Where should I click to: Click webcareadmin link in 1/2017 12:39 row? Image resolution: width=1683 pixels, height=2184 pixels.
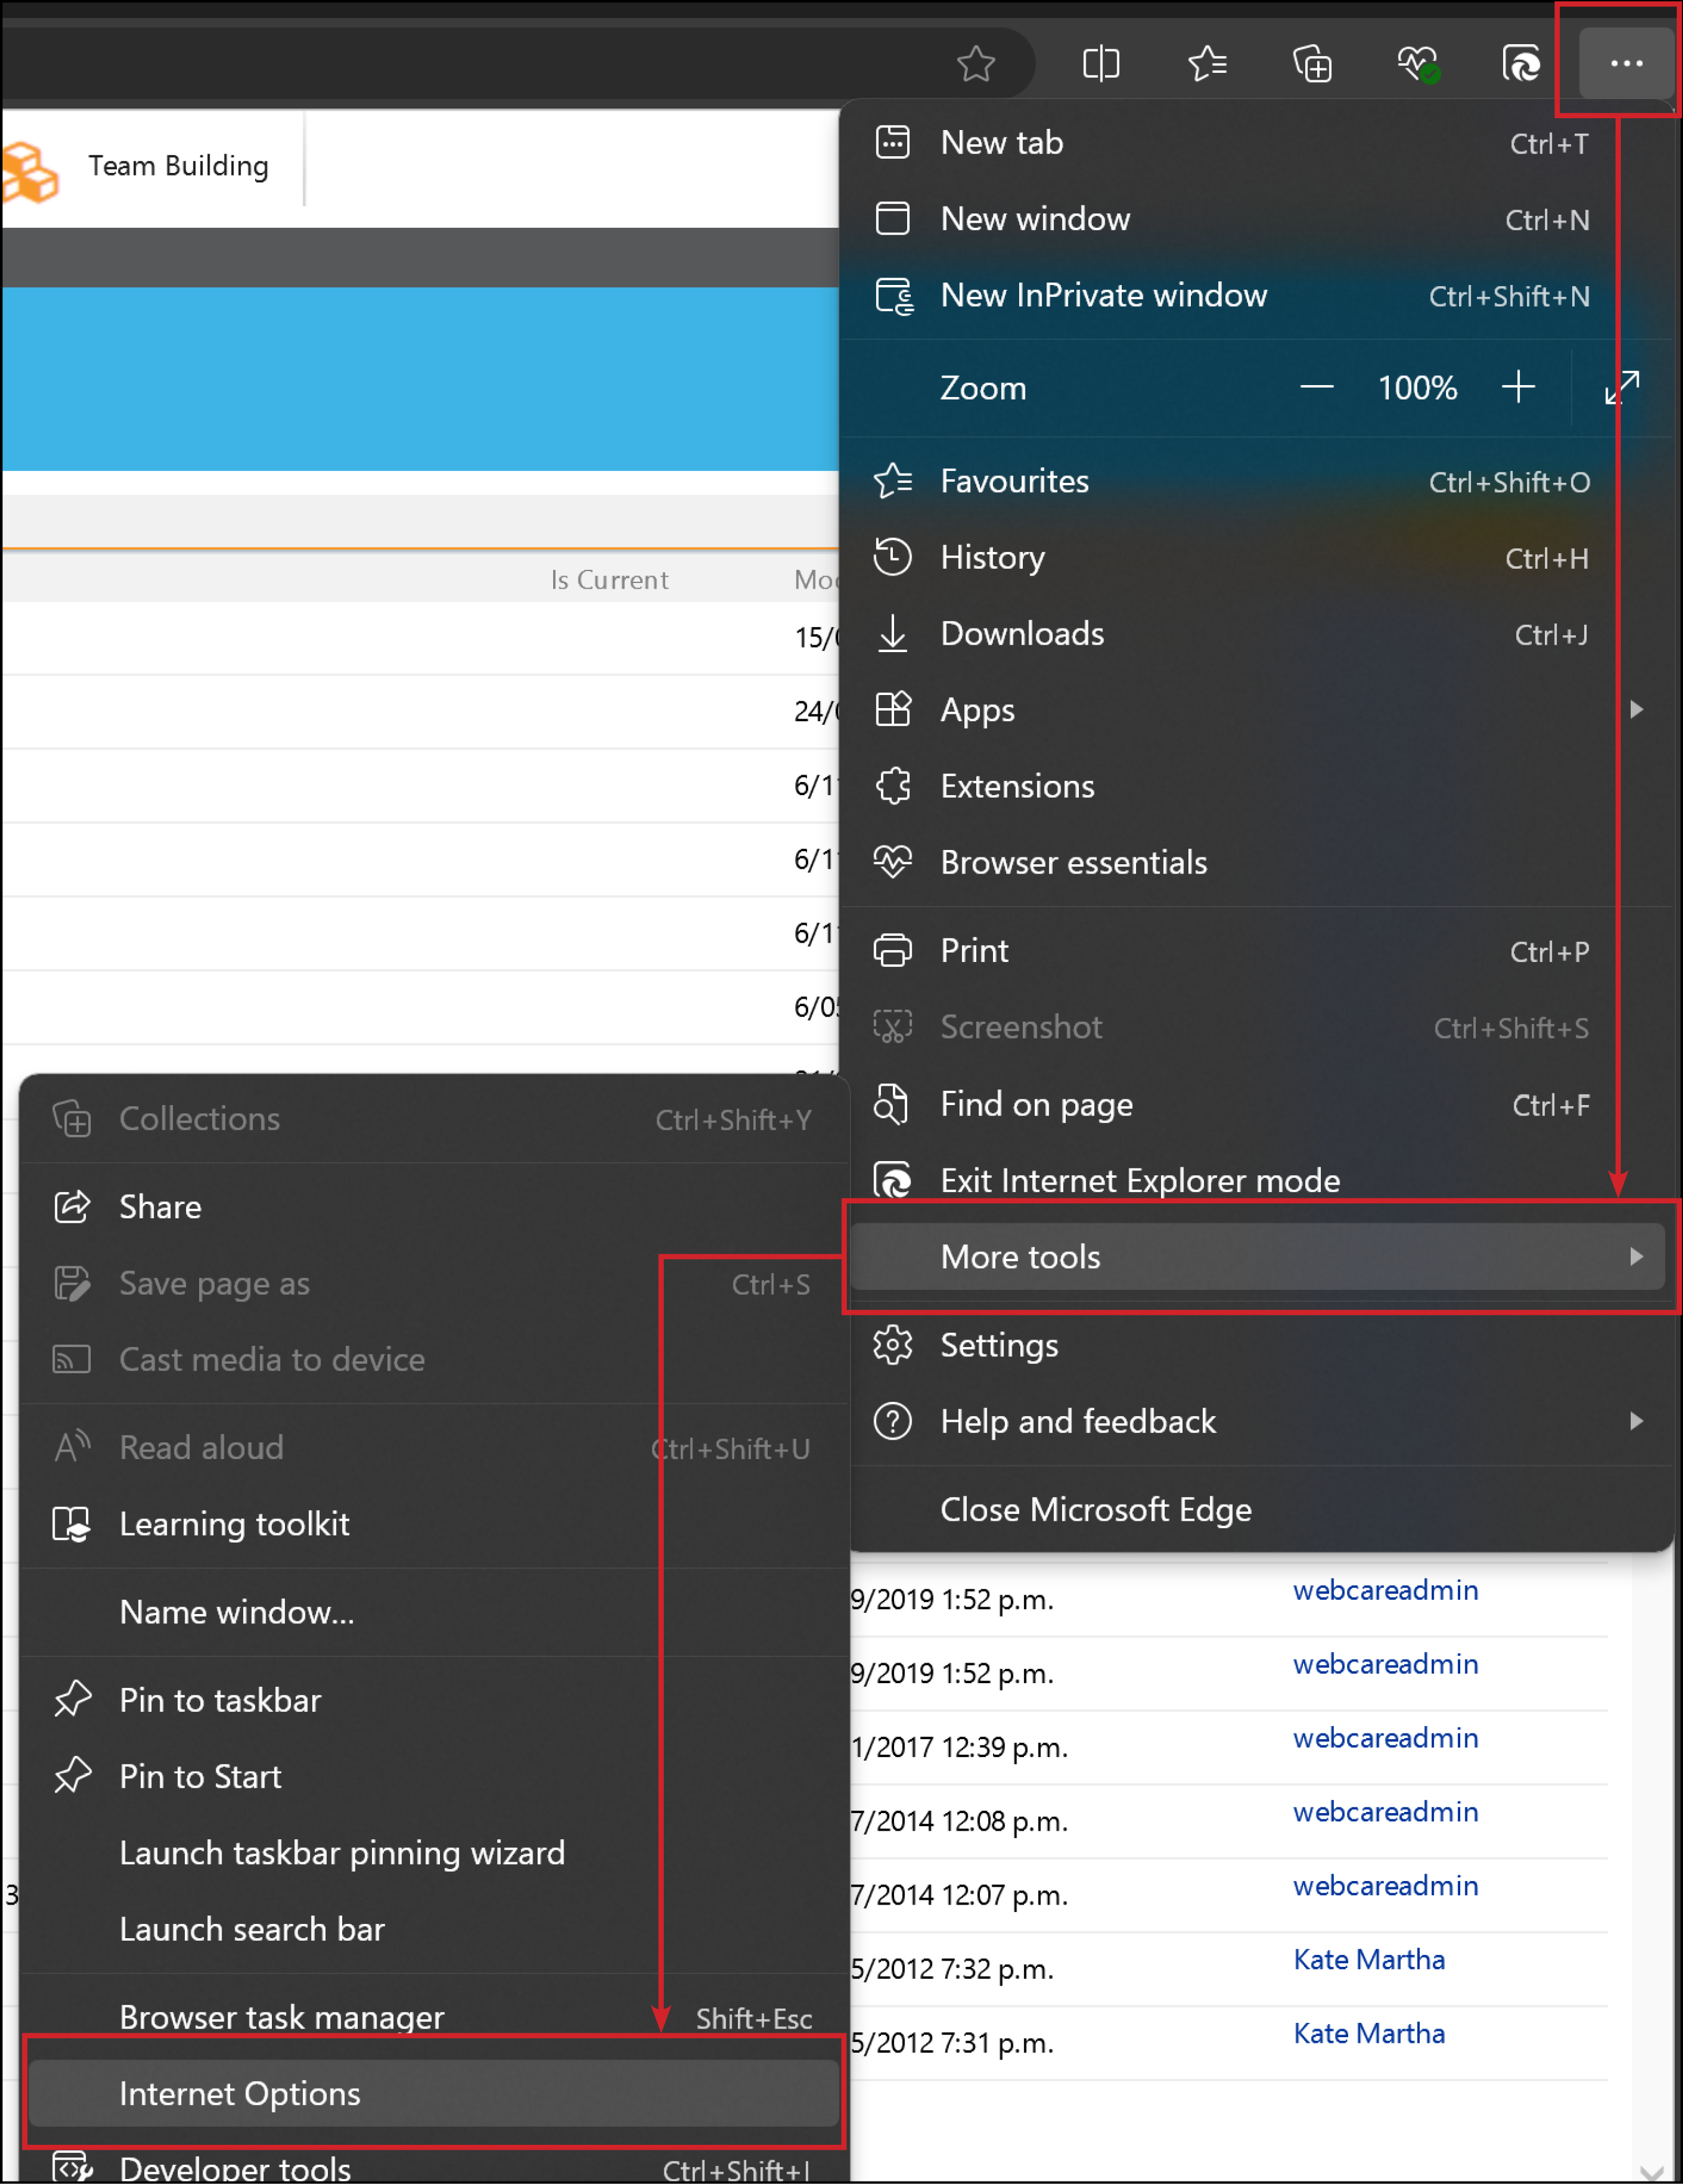[1385, 1739]
